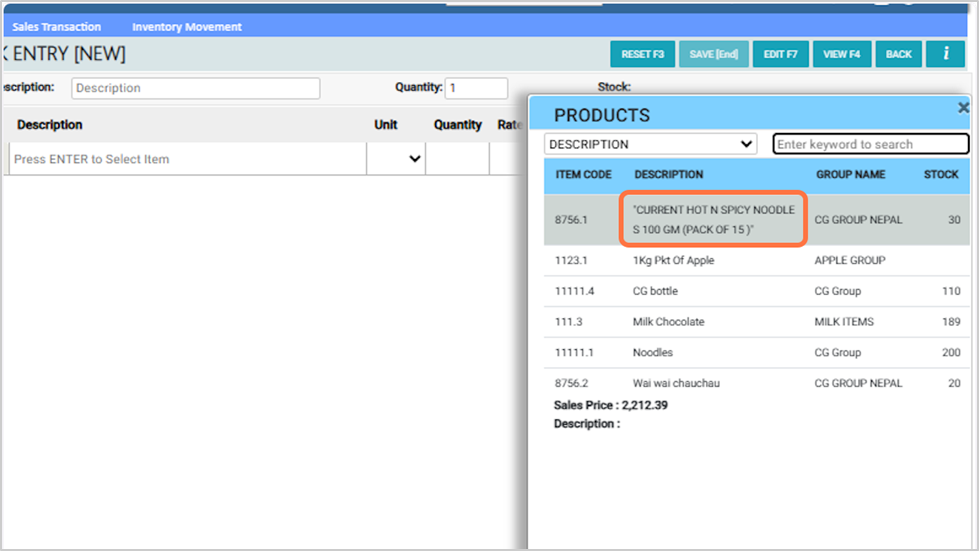Click the SAVE [End] button
Viewport: 979px width, 551px height.
click(713, 54)
